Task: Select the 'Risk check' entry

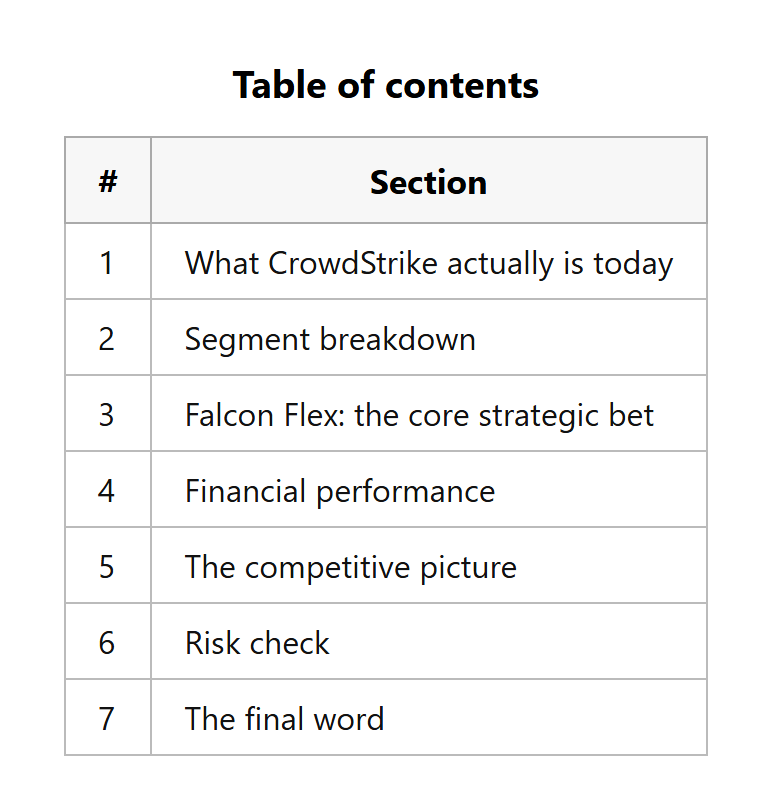Action: coord(257,643)
